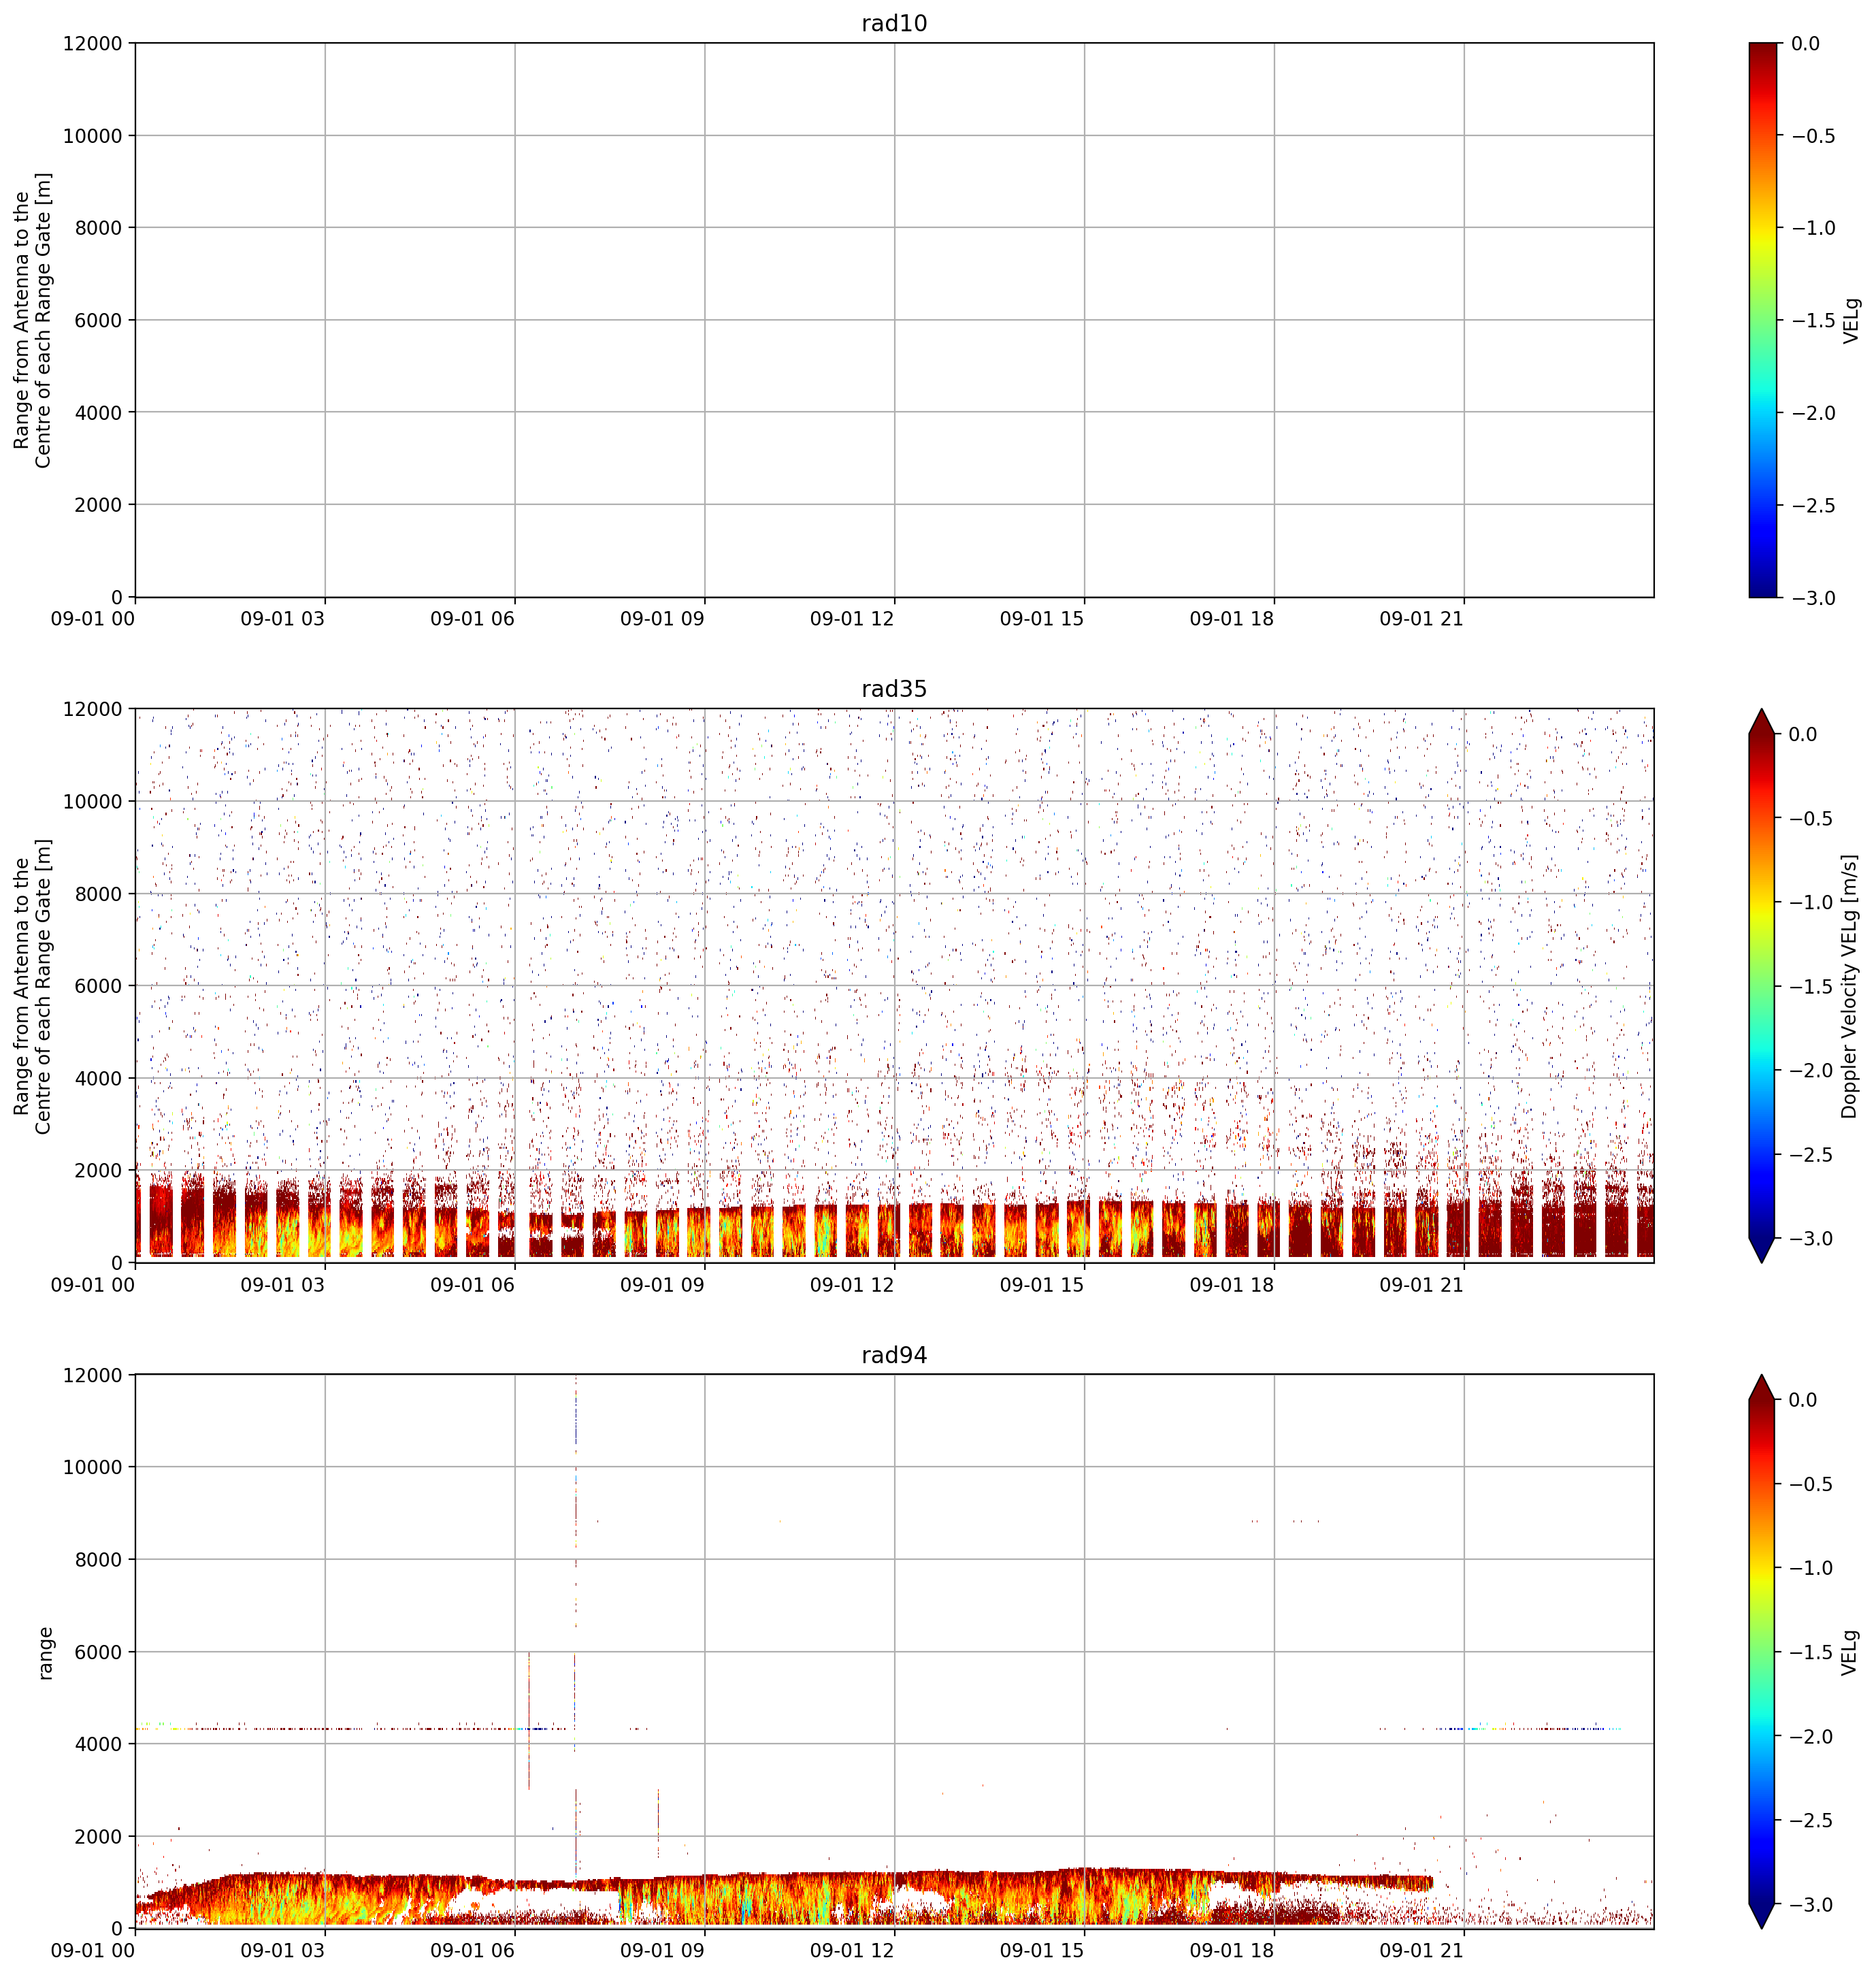Viewport: 1876px width, 1975px height.
Task: Click the 'Doppler Velocity VELg [m/s]' colorbar label
Action: (x=1850, y=986)
